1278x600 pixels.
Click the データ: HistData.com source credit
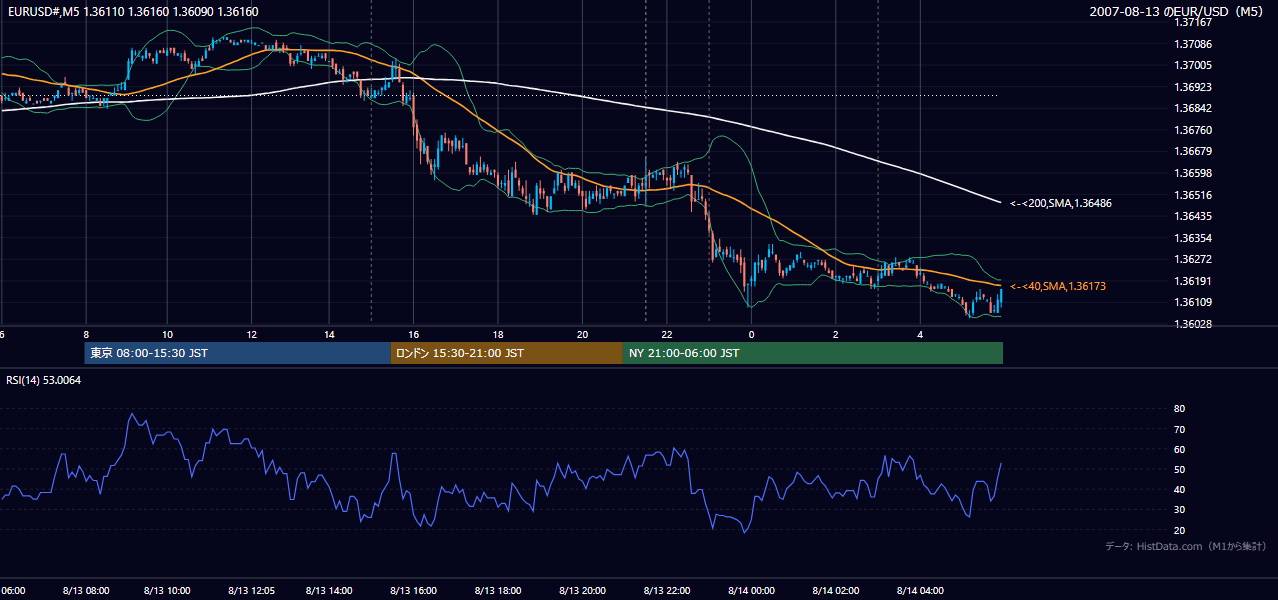point(1186,546)
